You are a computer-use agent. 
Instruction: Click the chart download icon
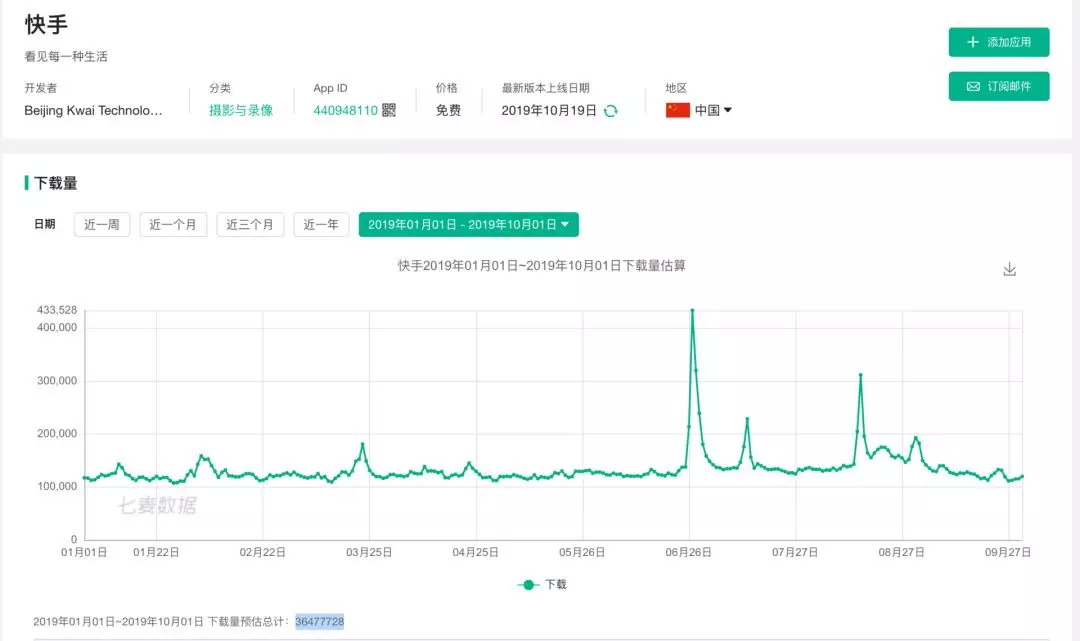click(x=1009, y=269)
